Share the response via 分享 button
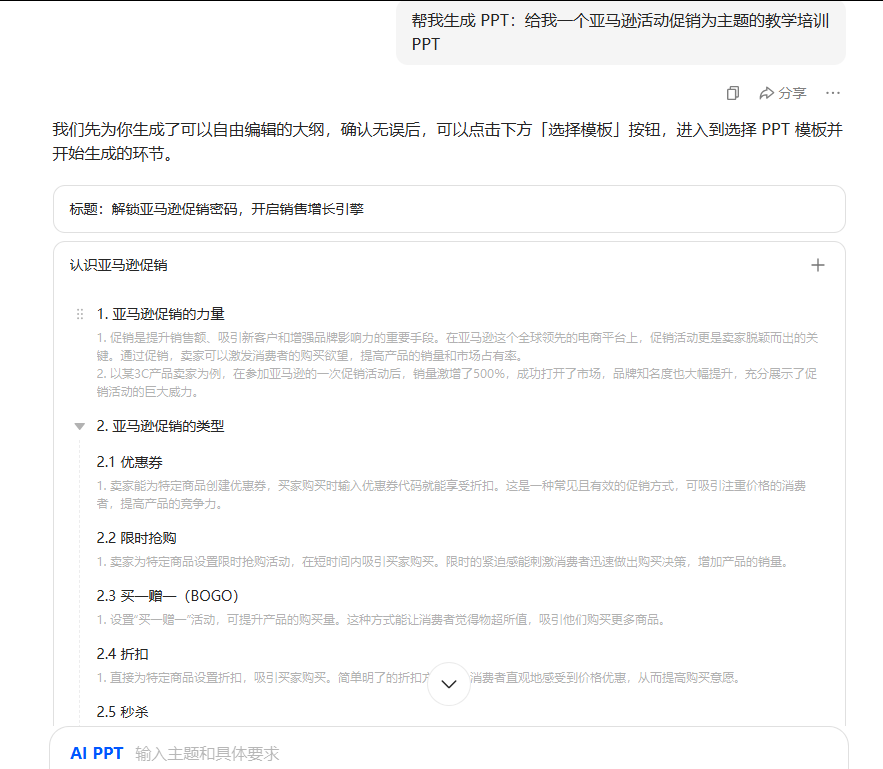 click(783, 93)
